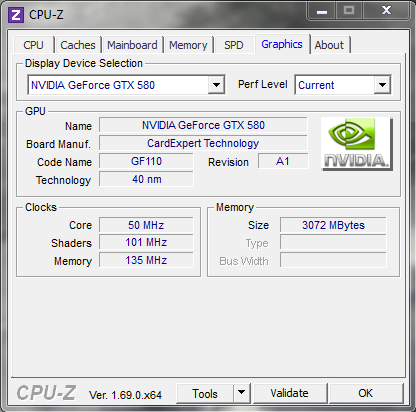
Task: Expand the display device dropdown arrow
Action: (x=216, y=85)
